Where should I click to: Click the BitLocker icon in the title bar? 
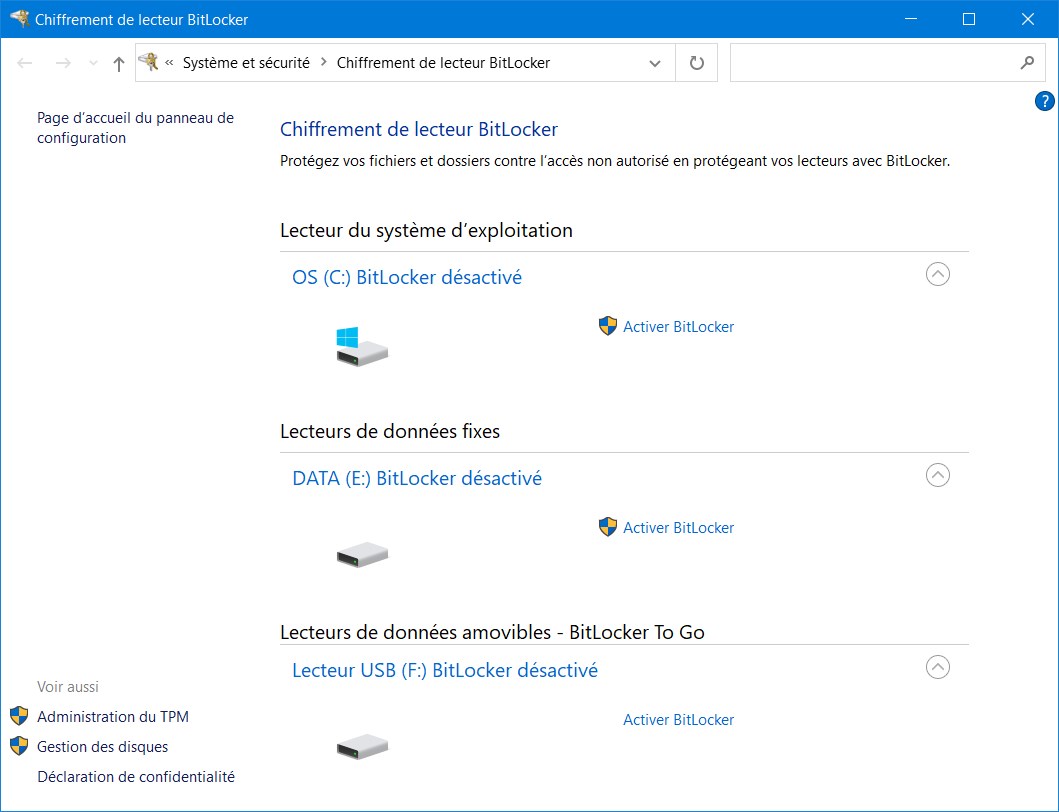[x=20, y=18]
